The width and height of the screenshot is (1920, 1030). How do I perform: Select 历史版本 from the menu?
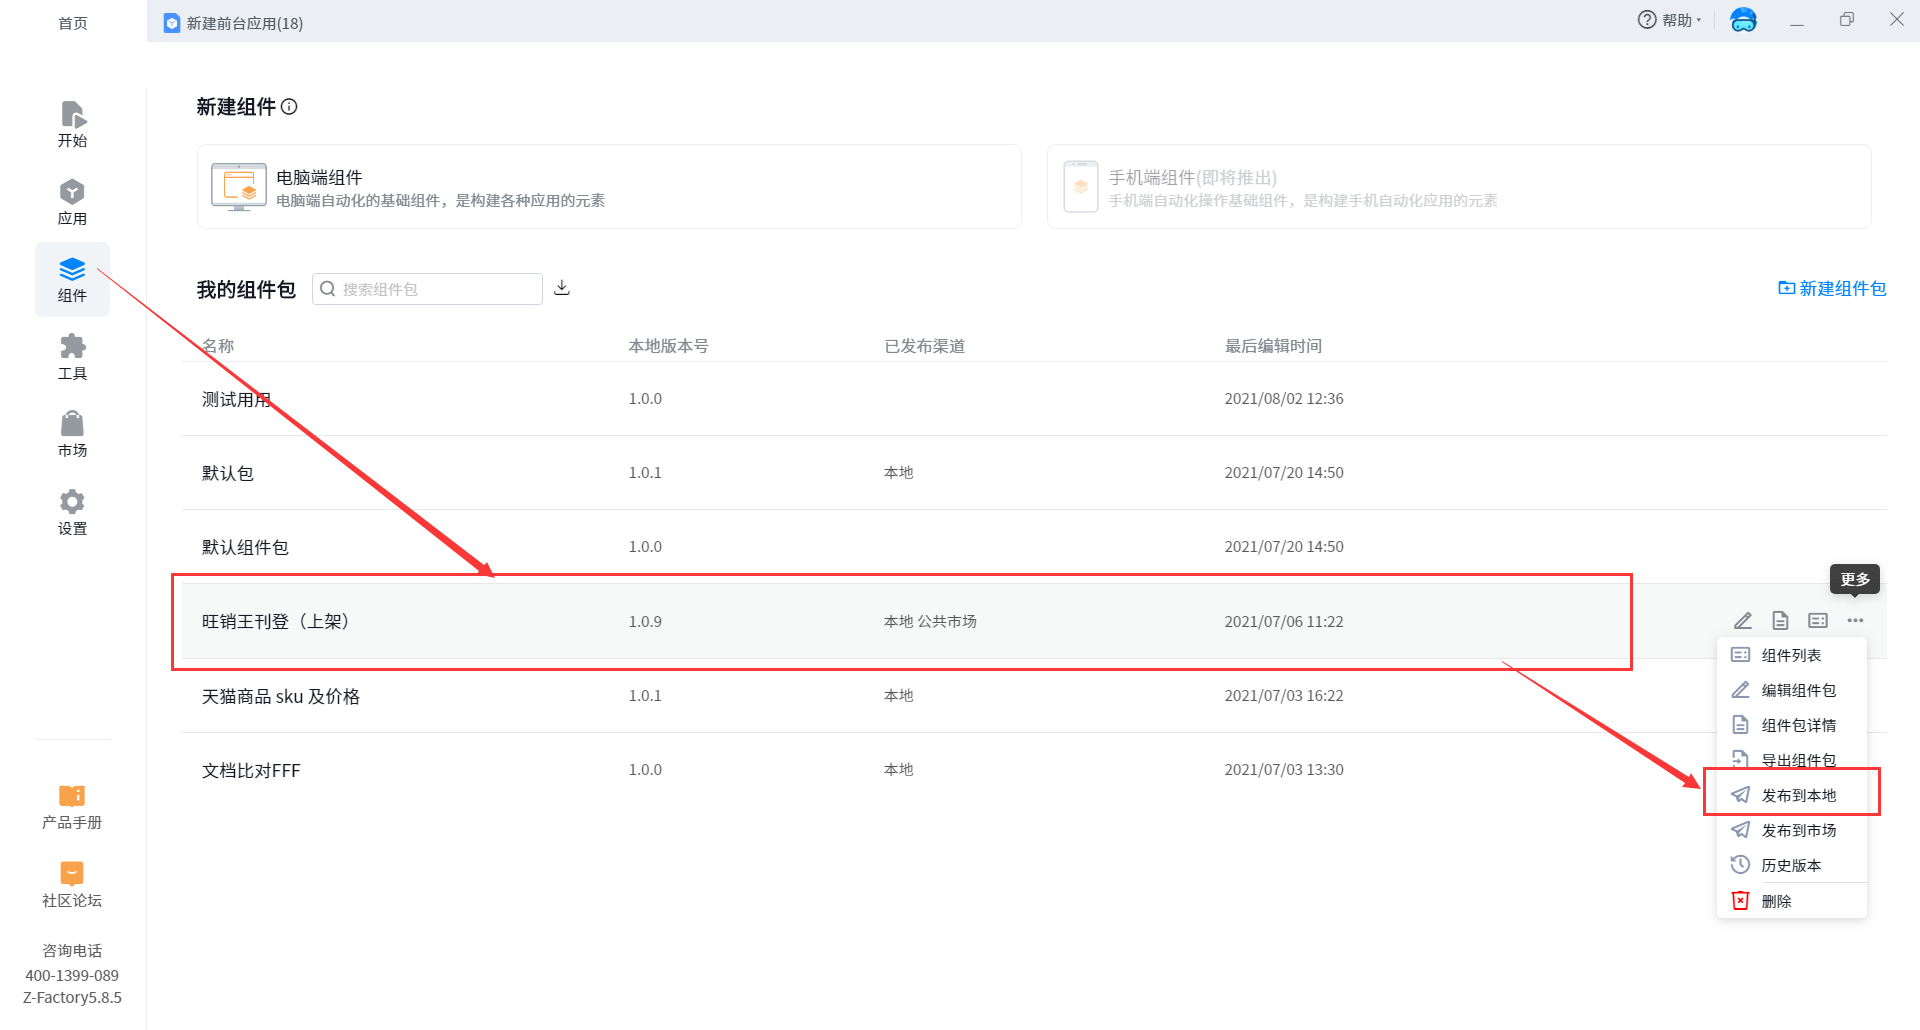click(1790, 865)
